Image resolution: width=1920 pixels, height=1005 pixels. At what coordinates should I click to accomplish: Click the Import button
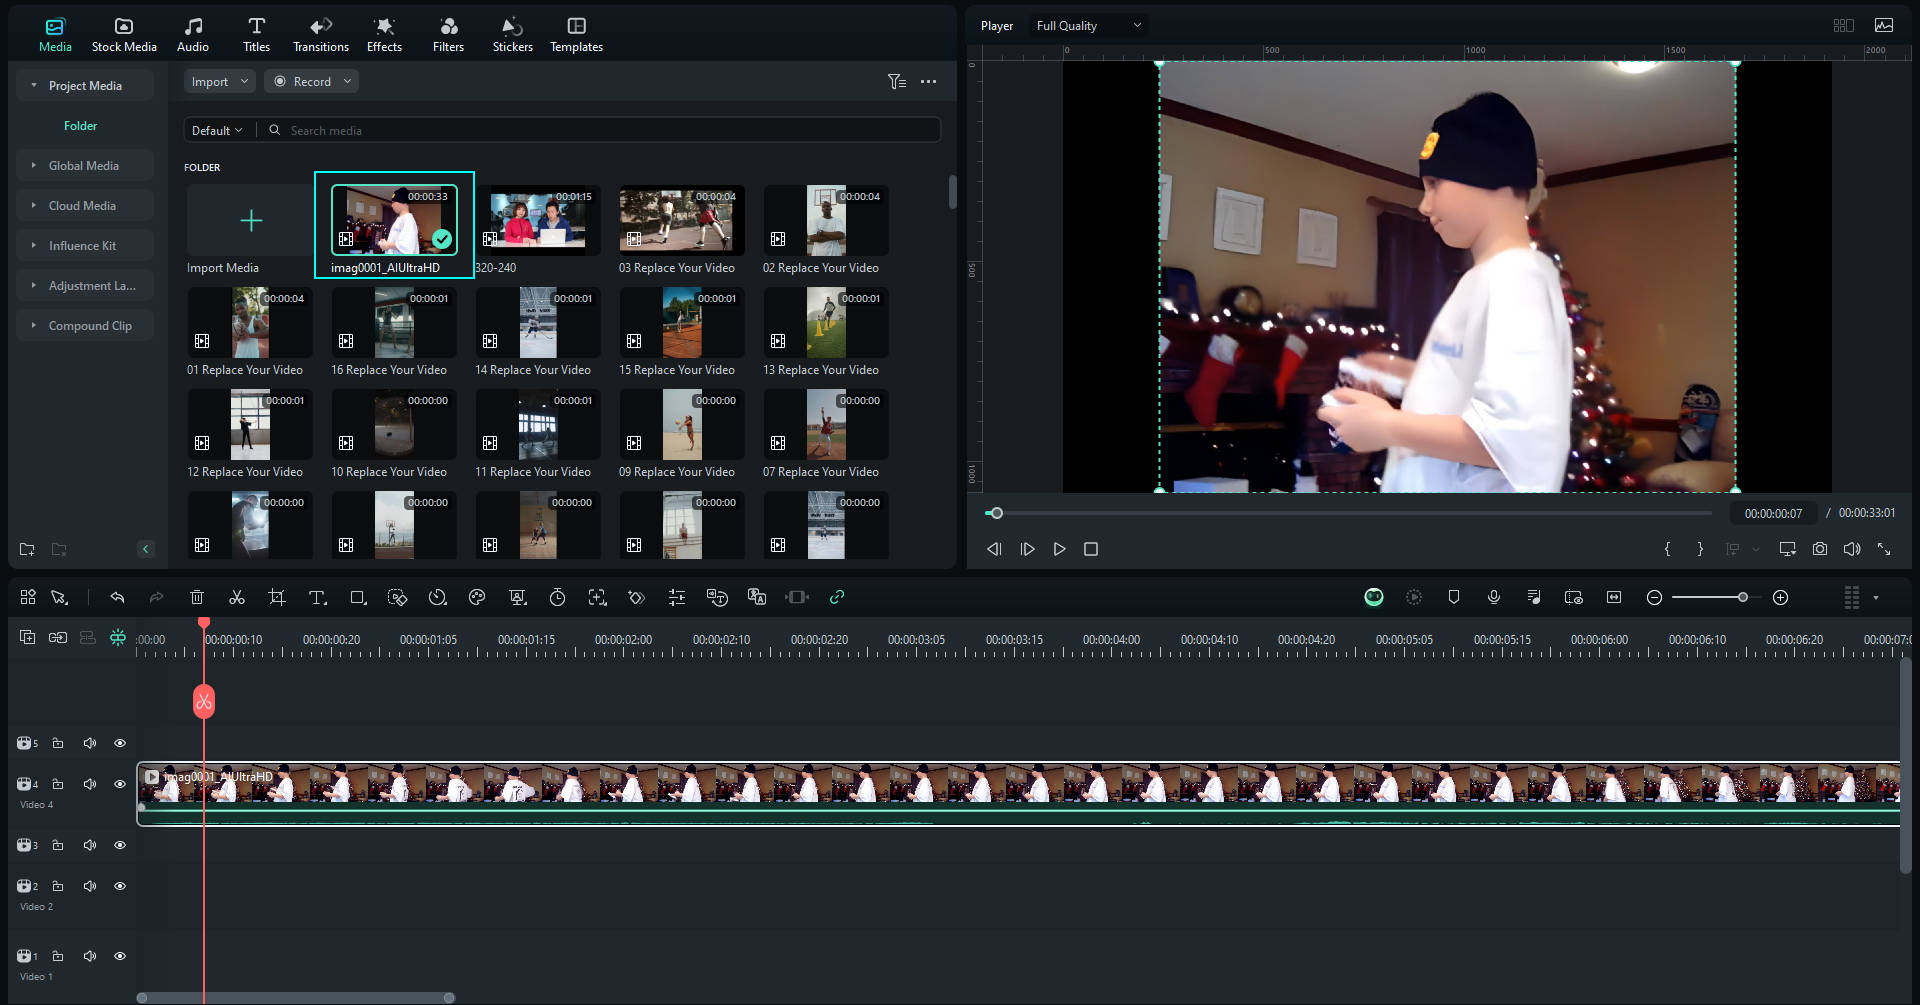point(219,82)
